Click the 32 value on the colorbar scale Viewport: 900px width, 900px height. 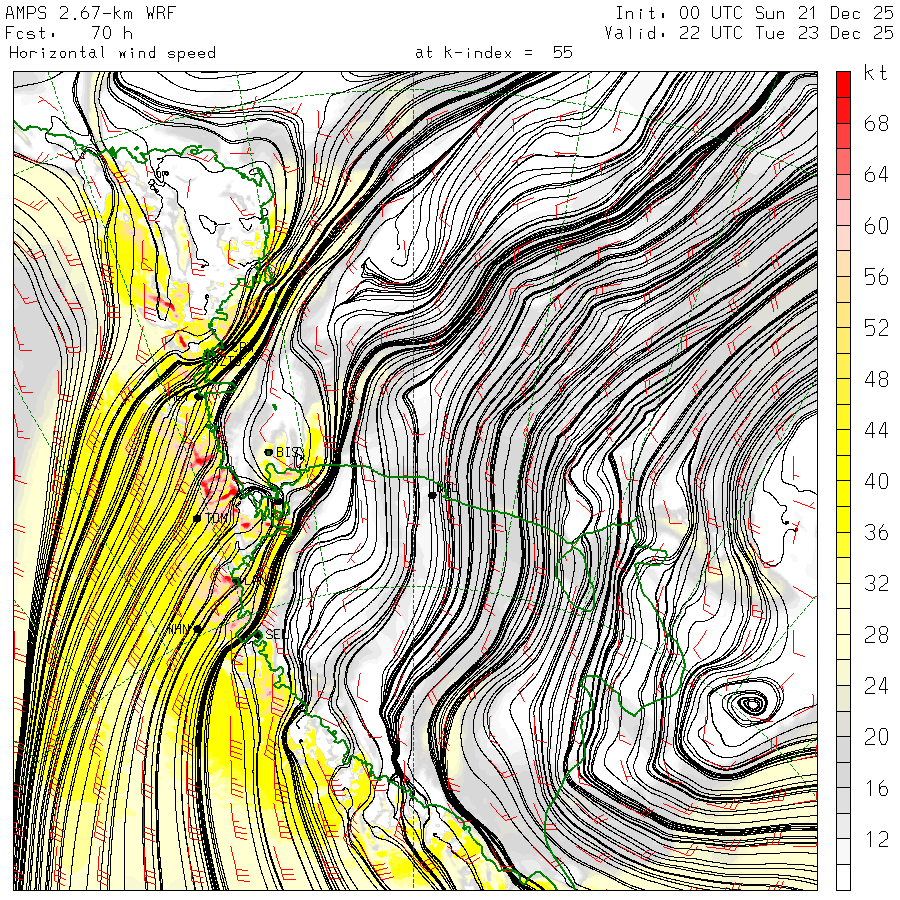coord(876,583)
